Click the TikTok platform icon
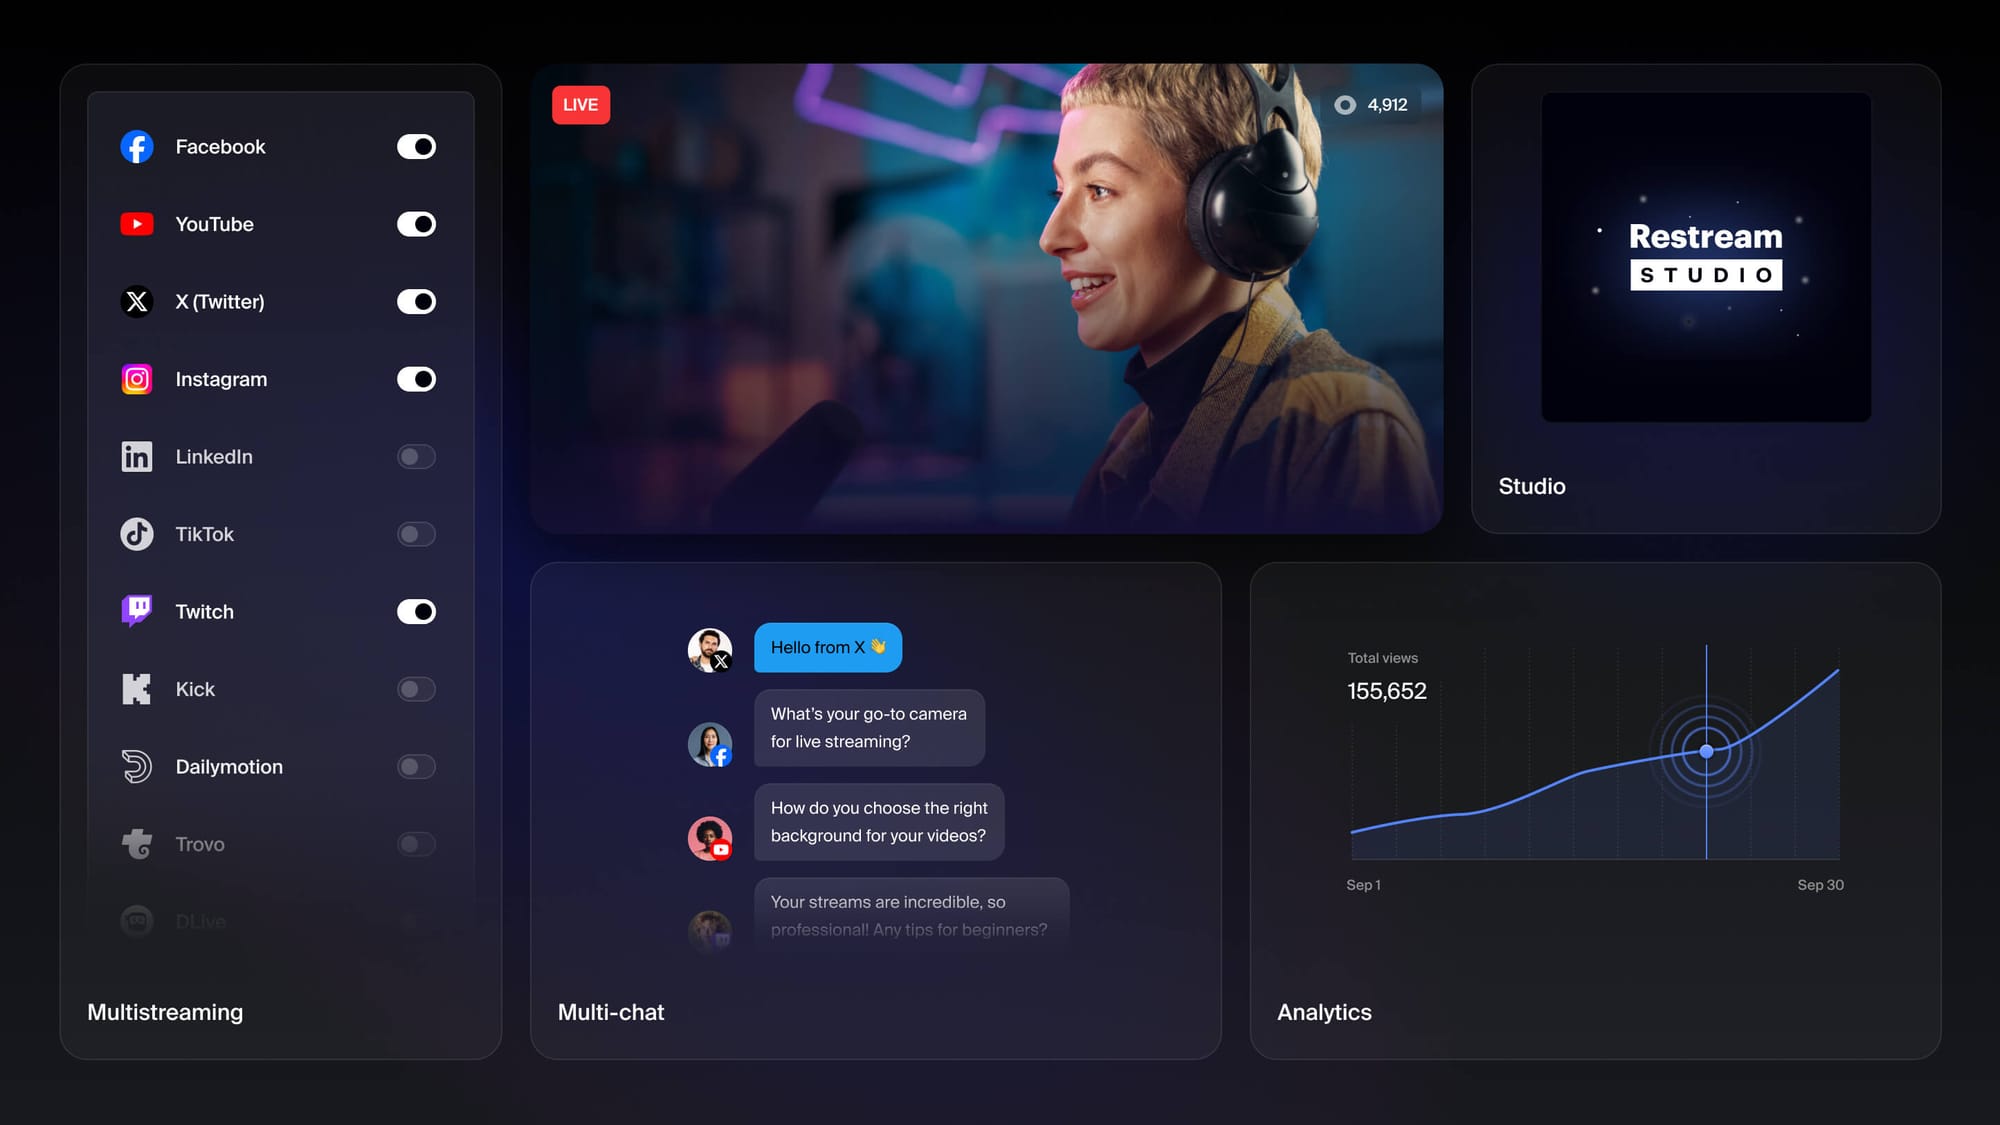The width and height of the screenshot is (2000, 1125). point(136,533)
